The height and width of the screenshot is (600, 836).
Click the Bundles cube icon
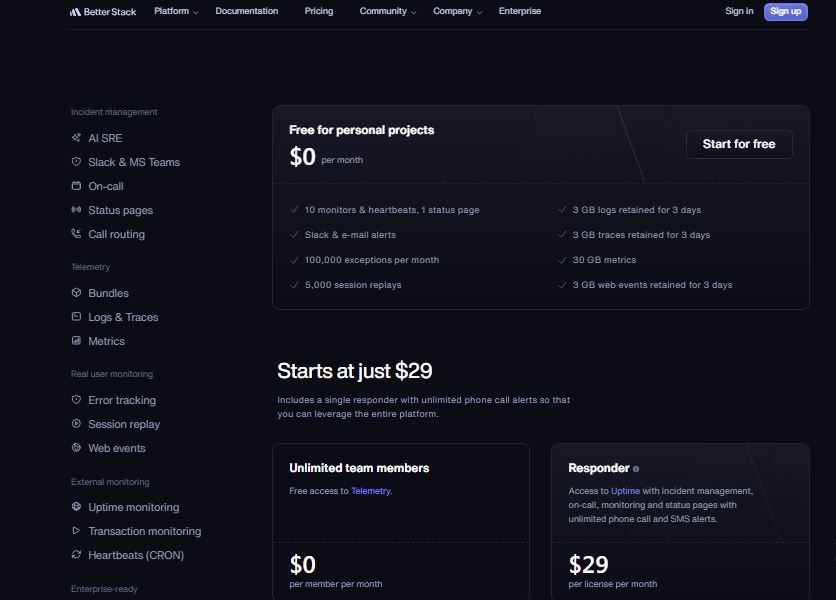(76, 292)
